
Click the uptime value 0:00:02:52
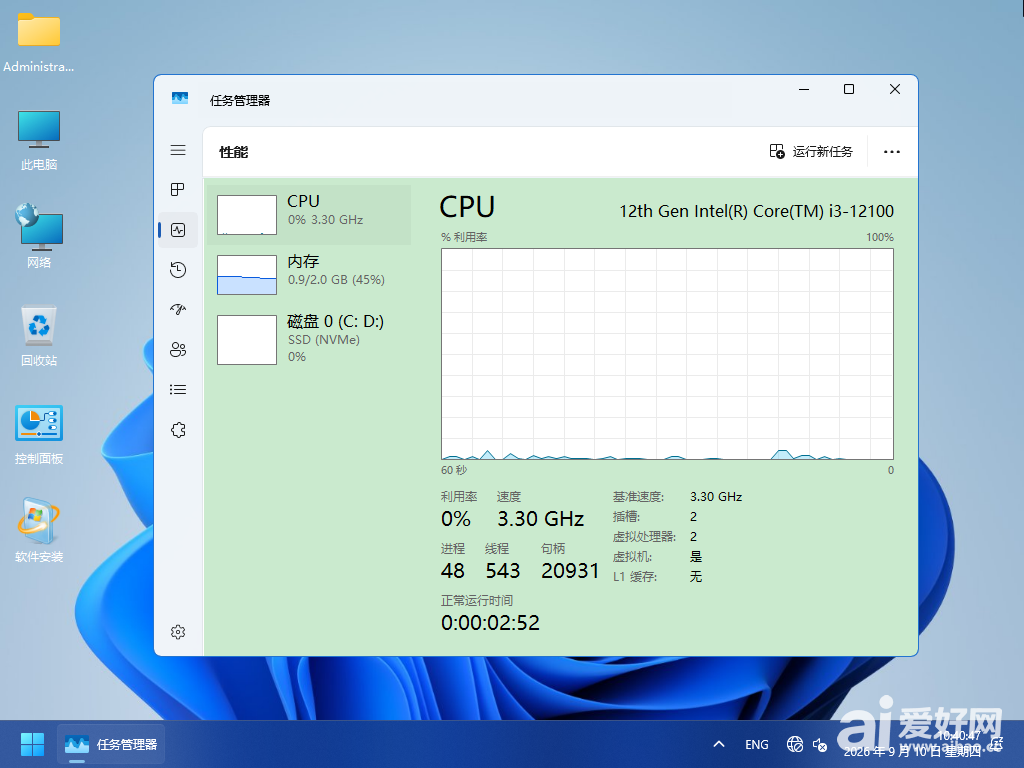490,623
